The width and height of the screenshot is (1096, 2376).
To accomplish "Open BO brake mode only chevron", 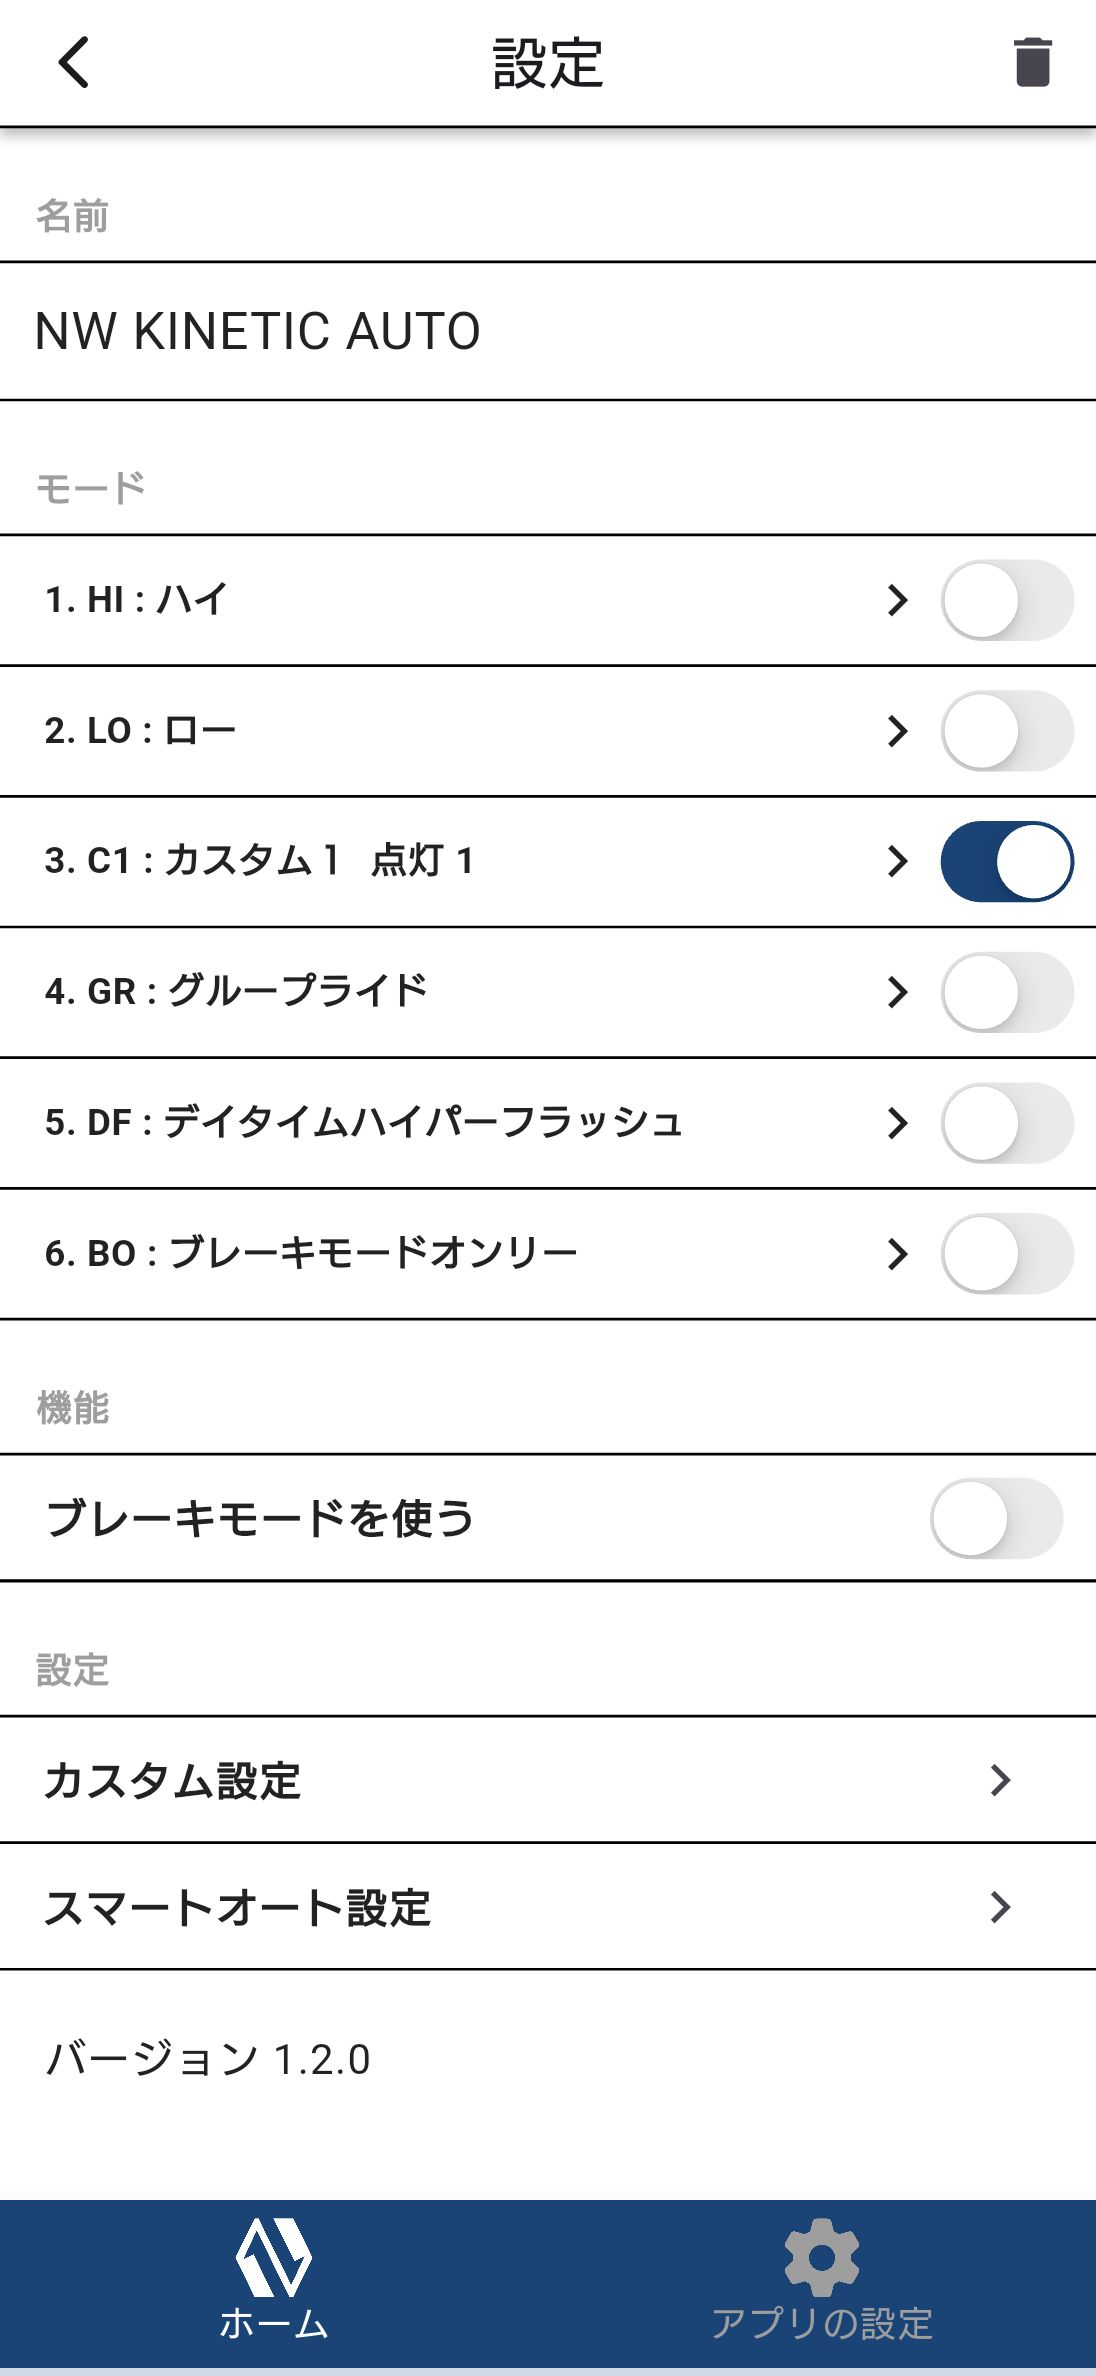I will [x=897, y=1254].
